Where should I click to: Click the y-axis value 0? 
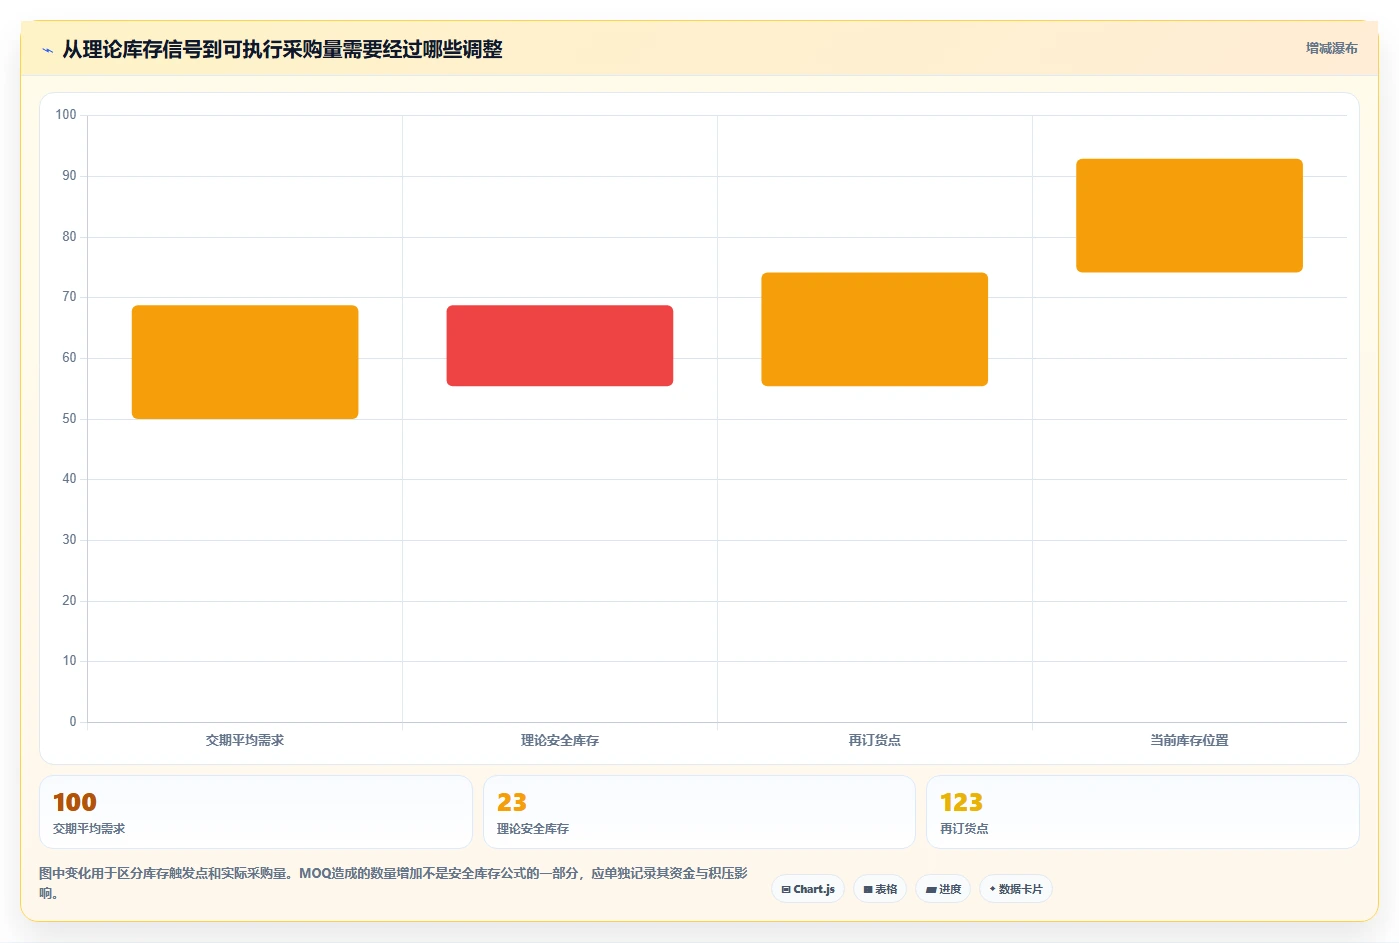tap(73, 722)
